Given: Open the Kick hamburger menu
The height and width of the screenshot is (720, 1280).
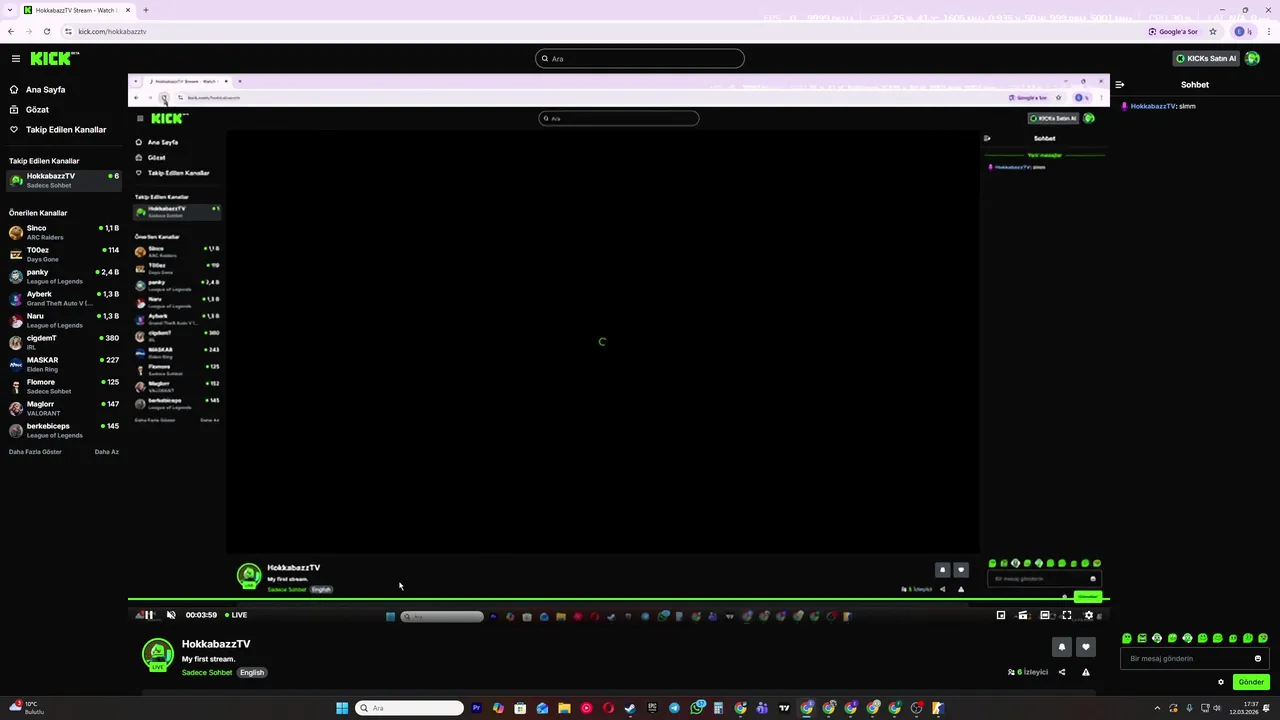Looking at the screenshot, I should coord(15,59).
